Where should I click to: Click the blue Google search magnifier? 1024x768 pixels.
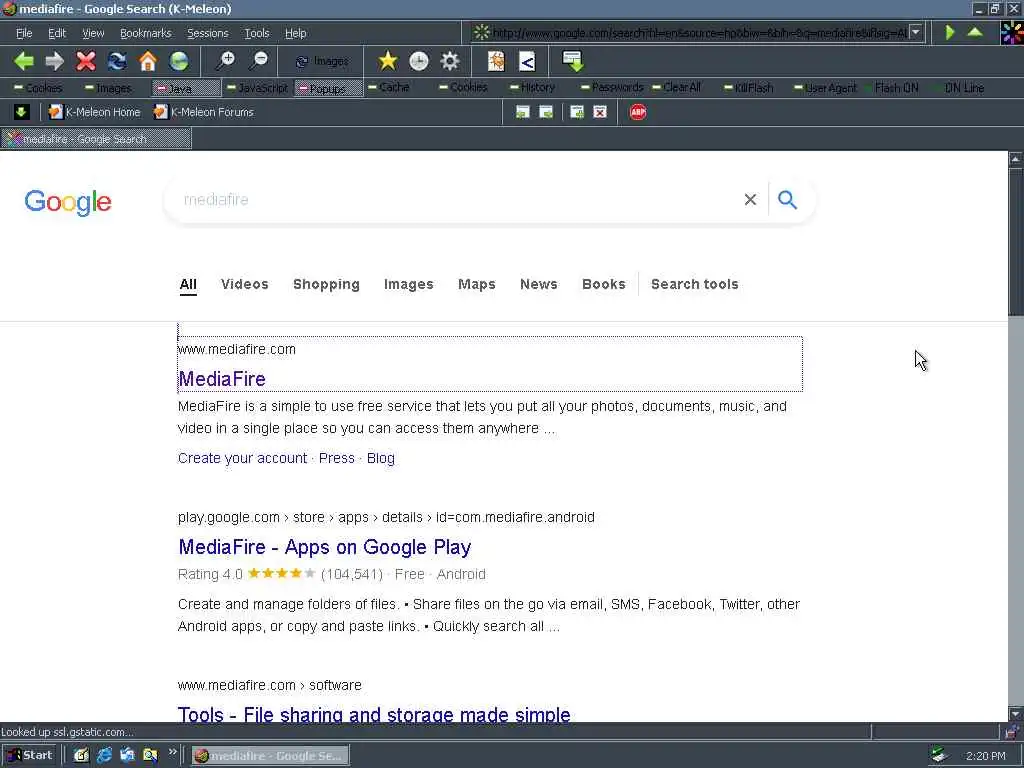788,200
